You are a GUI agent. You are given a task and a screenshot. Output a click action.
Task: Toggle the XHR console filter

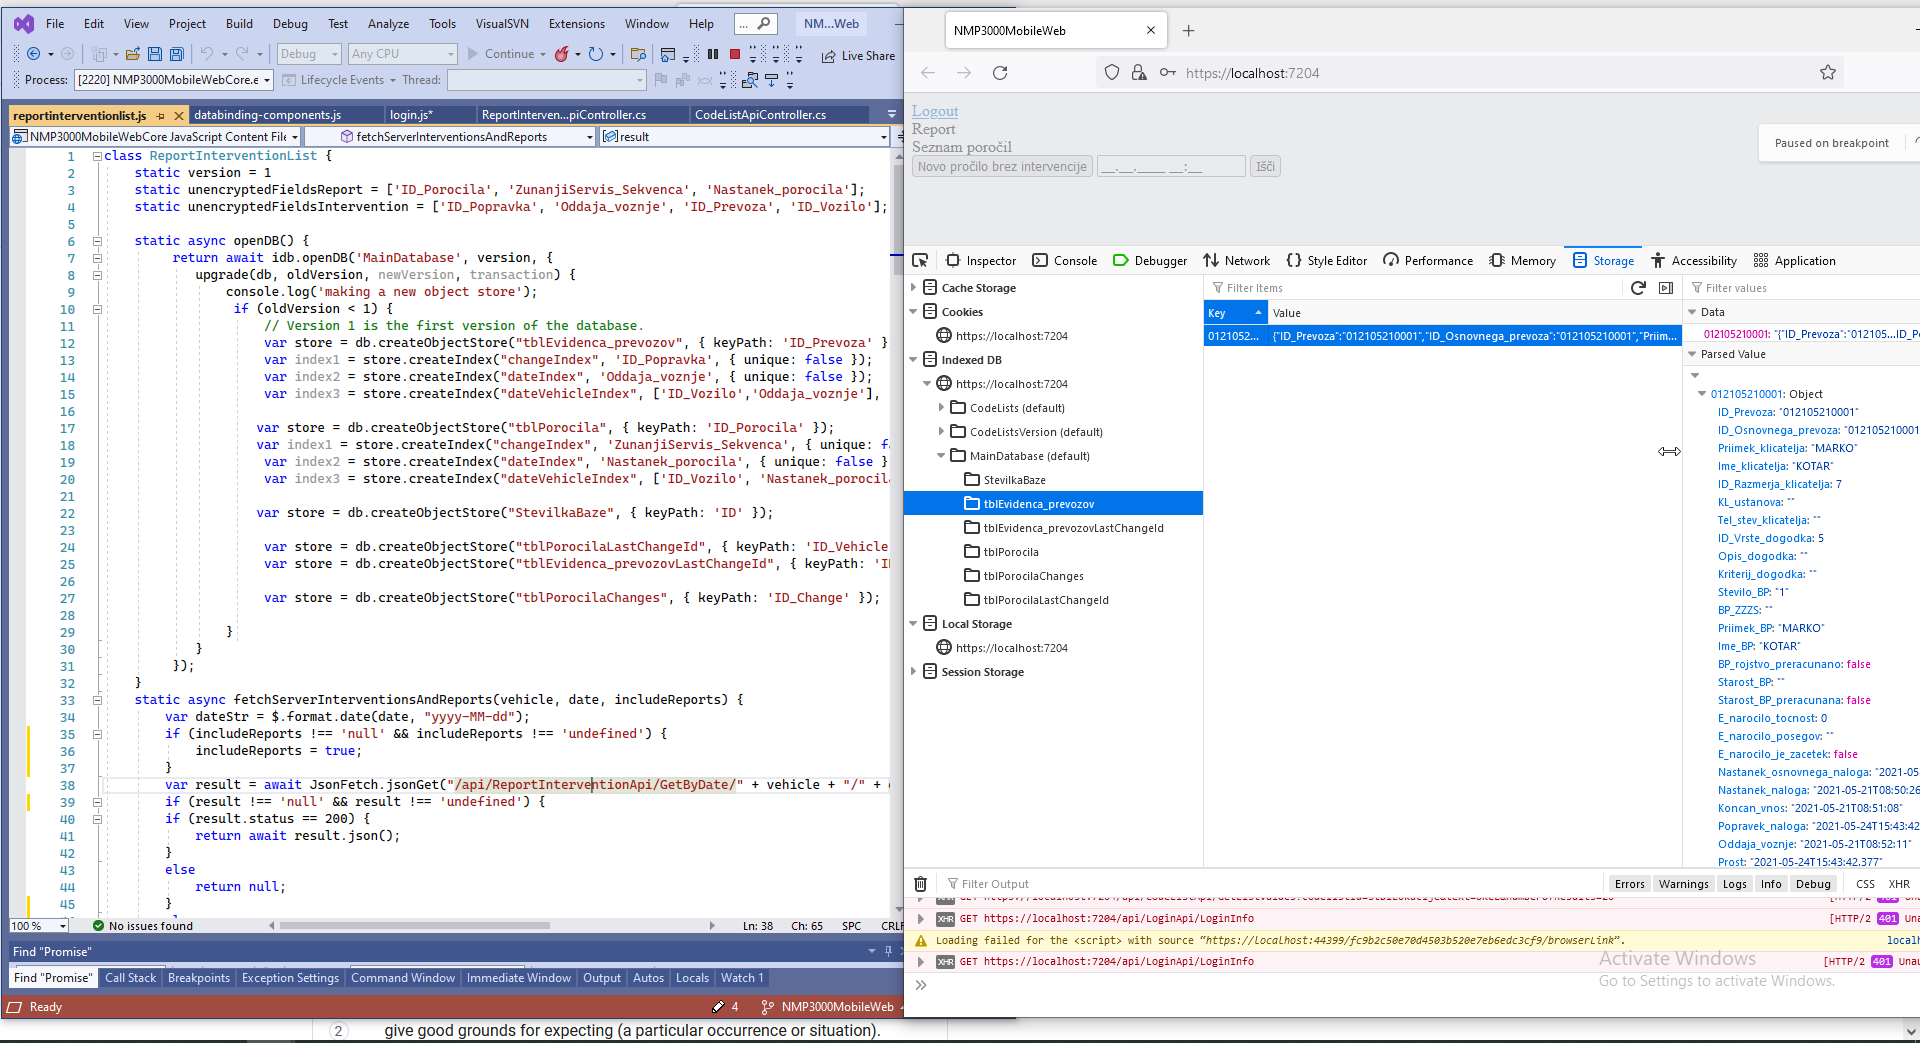coord(1898,884)
